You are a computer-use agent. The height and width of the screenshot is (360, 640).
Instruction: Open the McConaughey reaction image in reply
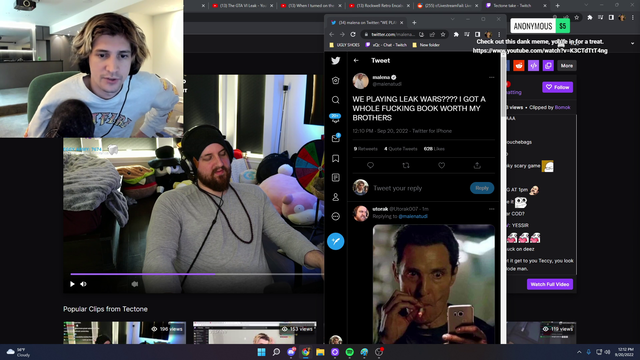click(433, 284)
